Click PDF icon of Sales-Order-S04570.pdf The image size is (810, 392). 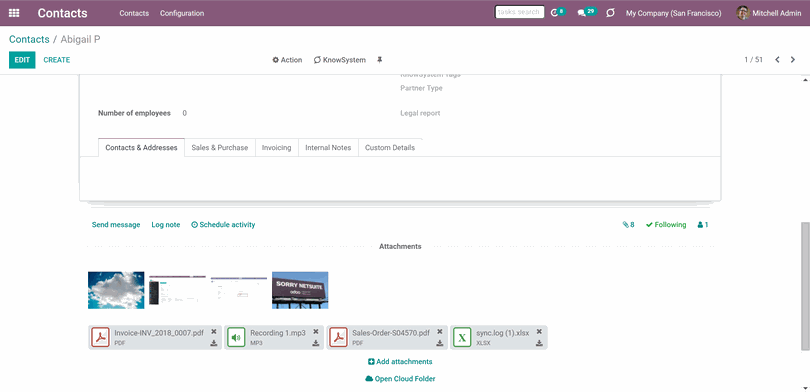point(338,337)
